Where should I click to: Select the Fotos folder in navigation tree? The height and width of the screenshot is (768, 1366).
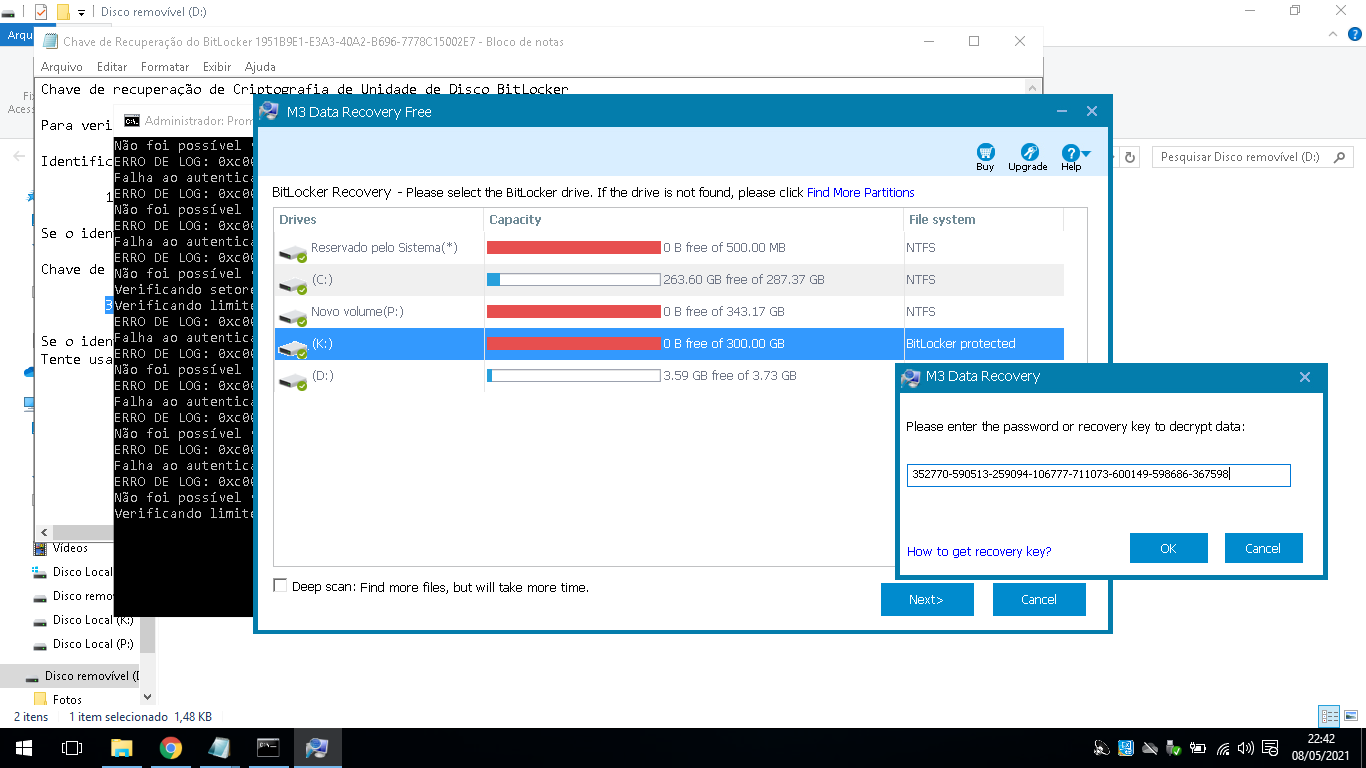(x=67, y=700)
